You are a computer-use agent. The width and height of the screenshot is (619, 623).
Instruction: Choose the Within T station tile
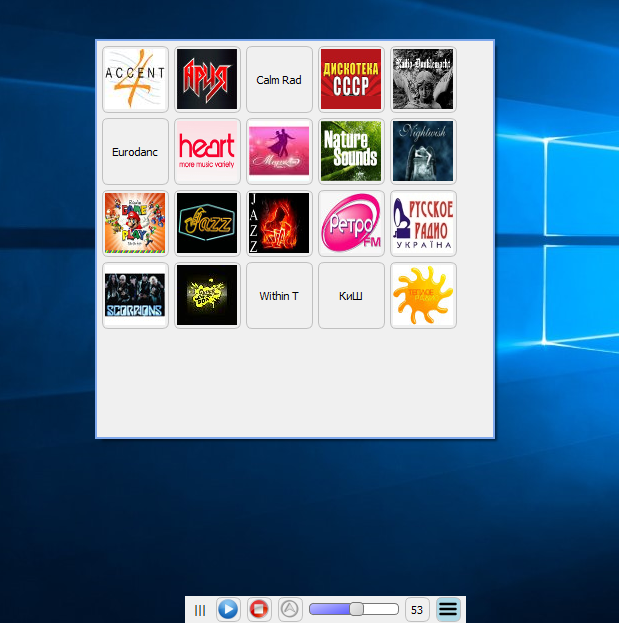click(279, 295)
